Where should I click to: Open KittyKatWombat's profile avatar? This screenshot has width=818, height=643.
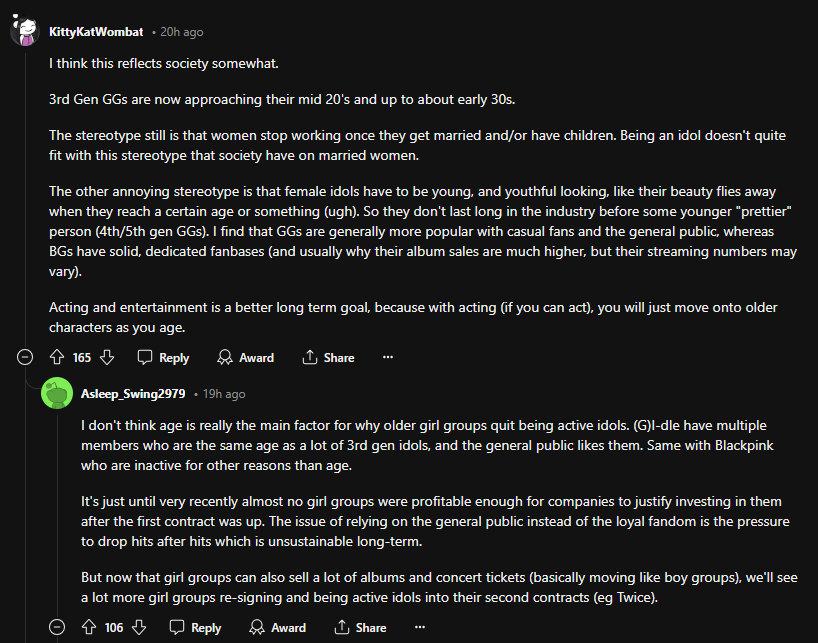25,31
